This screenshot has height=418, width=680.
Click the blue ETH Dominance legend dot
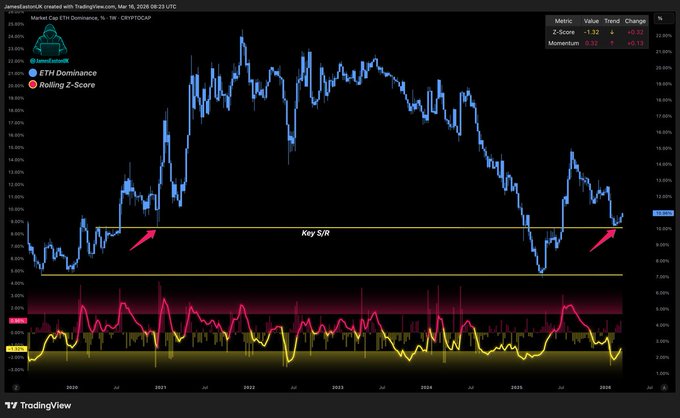(x=33, y=73)
